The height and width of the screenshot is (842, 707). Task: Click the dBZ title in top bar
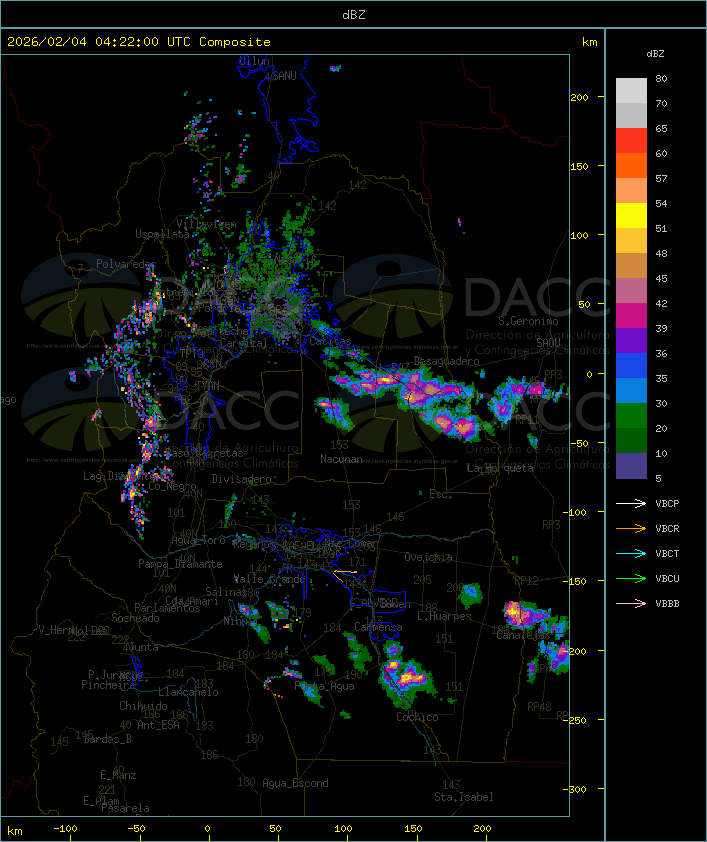point(354,15)
